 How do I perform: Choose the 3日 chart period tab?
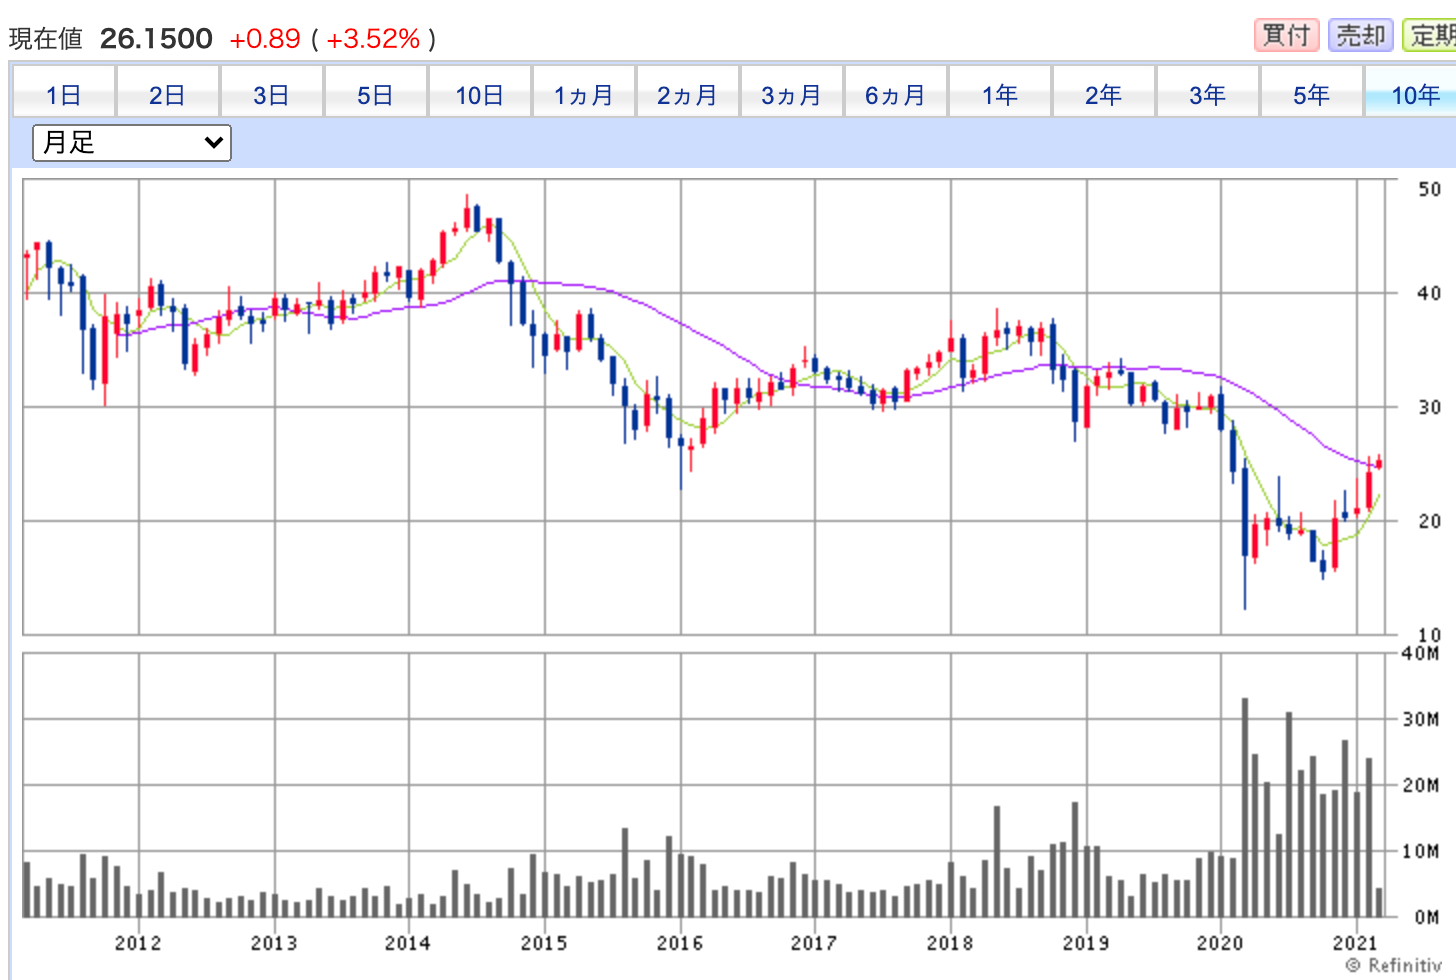point(271,95)
